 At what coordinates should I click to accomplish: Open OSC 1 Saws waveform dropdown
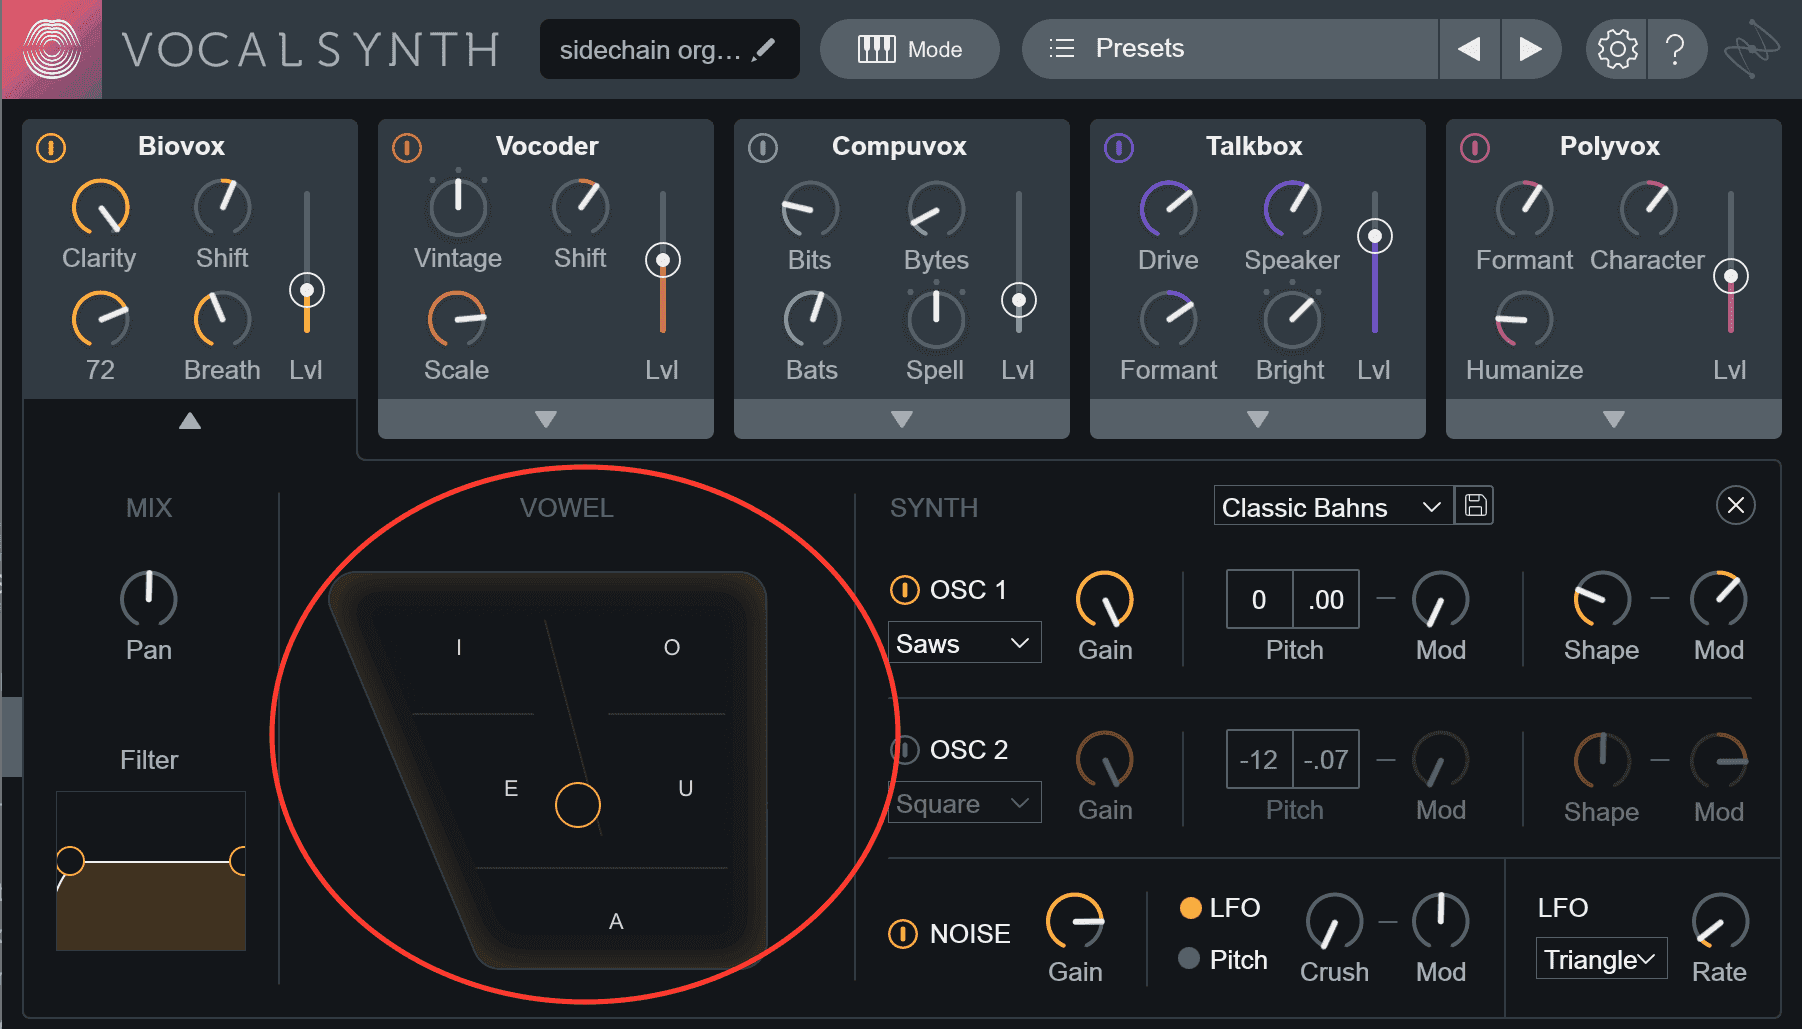pyautogui.click(x=964, y=643)
